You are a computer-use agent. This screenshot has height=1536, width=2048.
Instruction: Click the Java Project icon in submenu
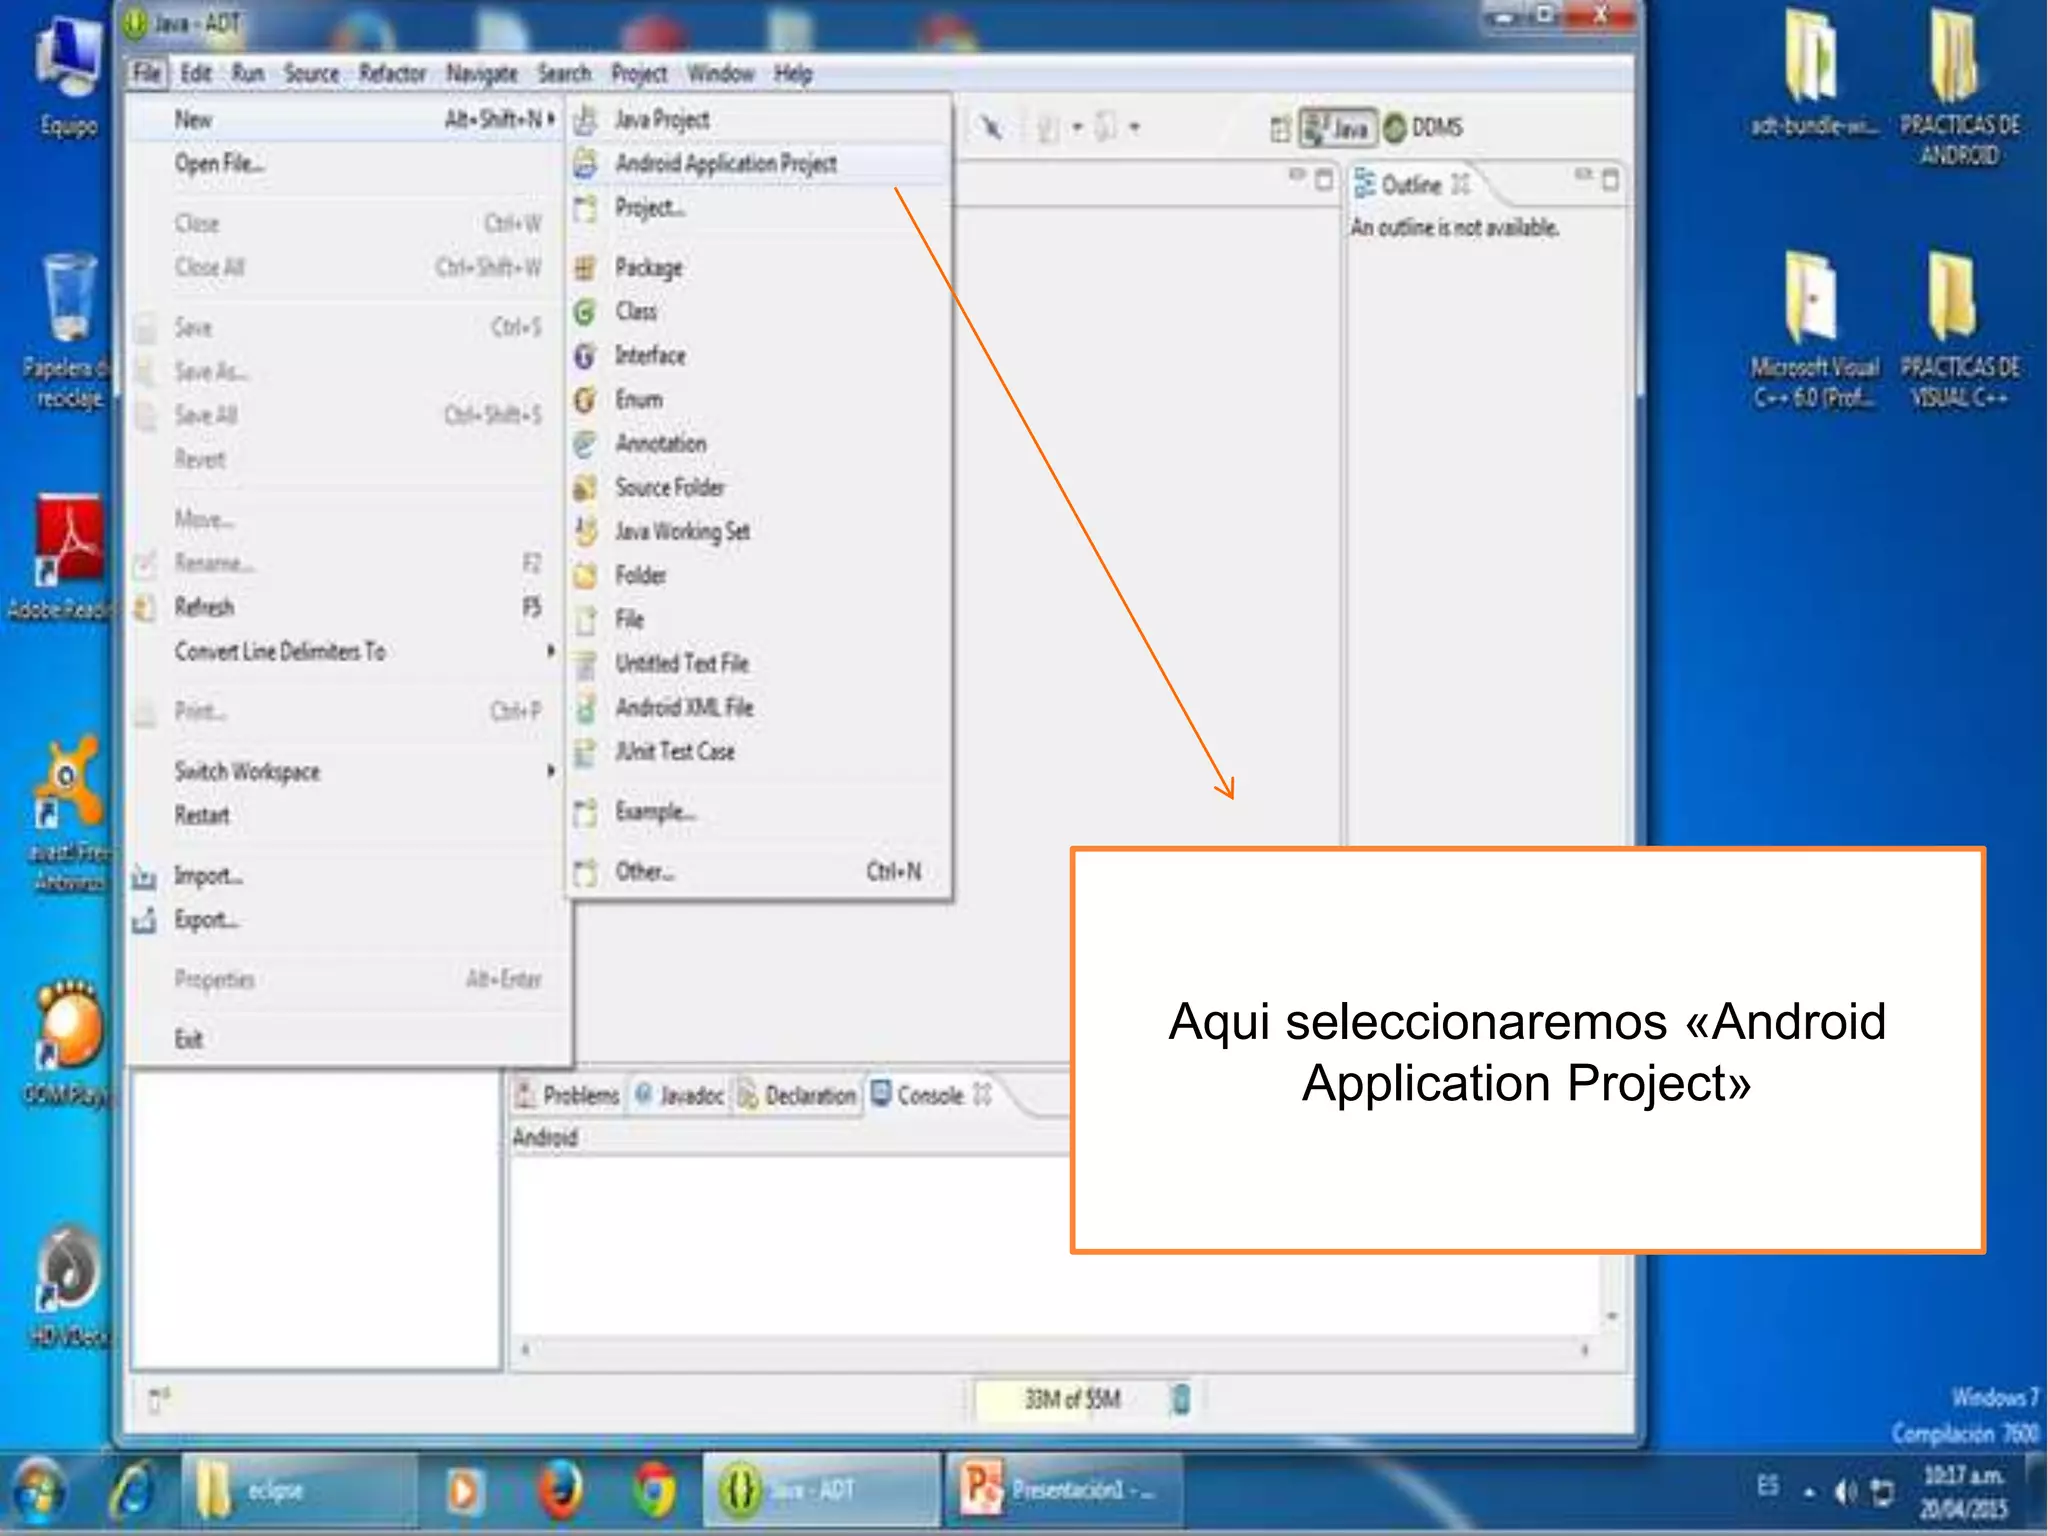[586, 120]
